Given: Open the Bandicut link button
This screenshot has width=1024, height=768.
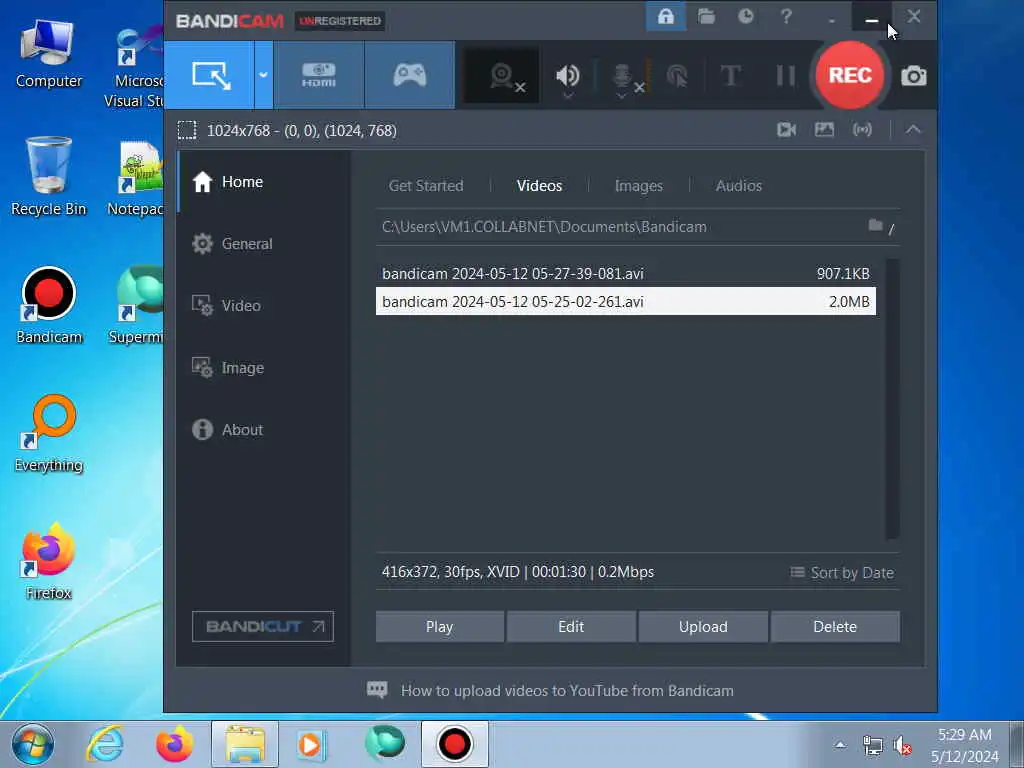Looking at the screenshot, I should point(263,627).
